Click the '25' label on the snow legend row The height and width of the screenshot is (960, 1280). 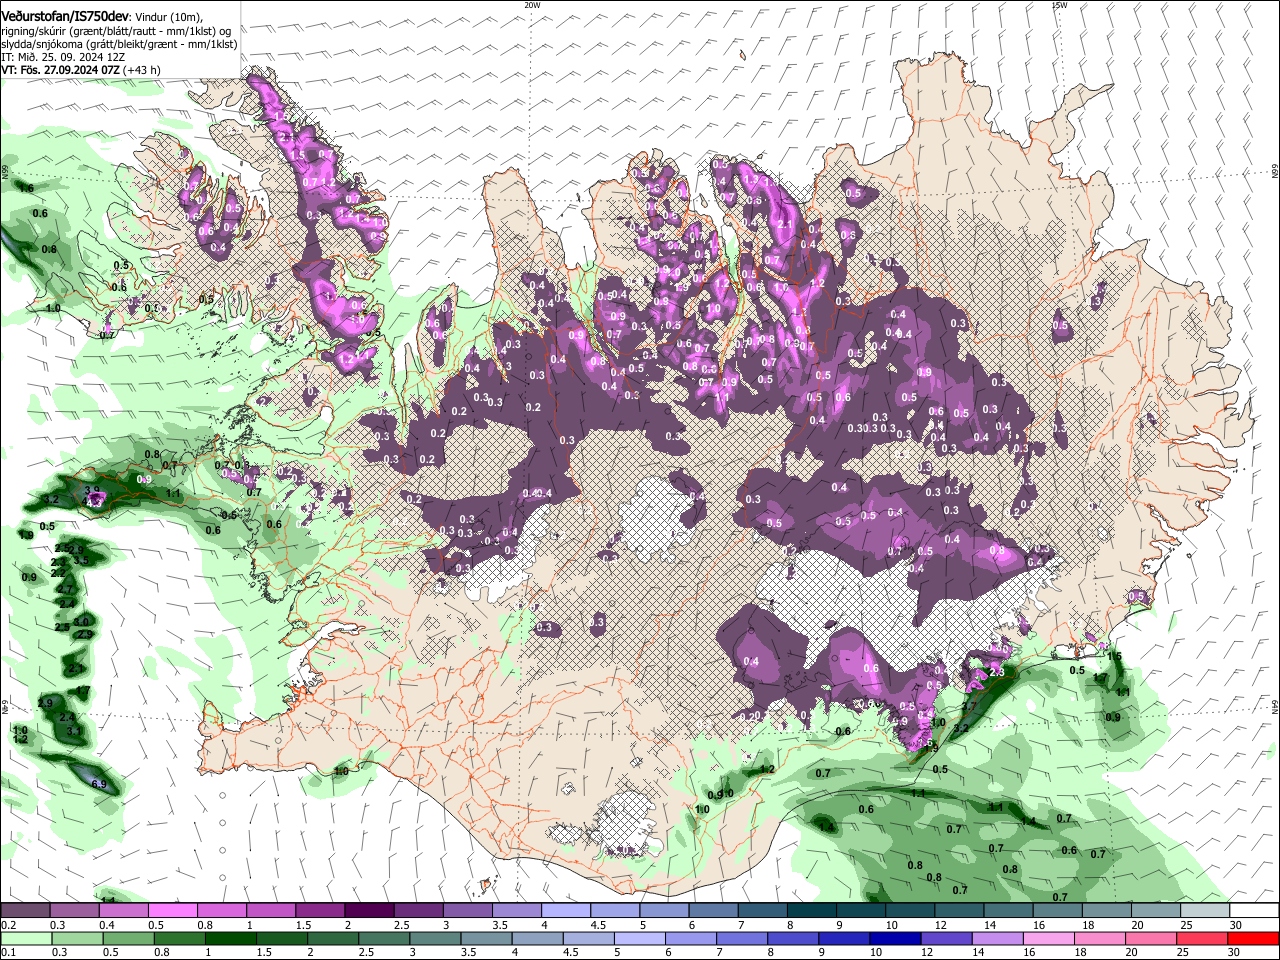tap(1186, 925)
